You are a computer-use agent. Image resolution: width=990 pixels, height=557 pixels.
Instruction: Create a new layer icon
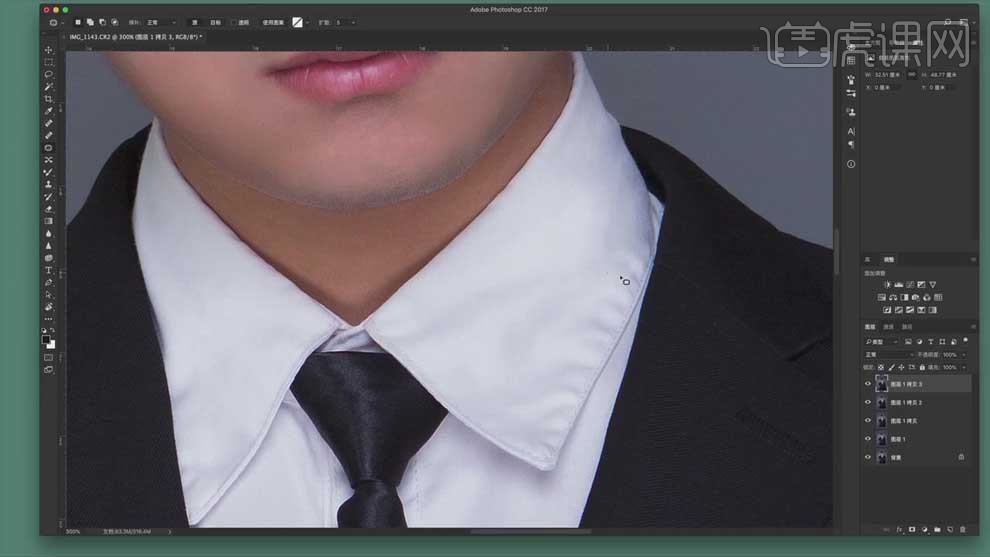[950, 530]
